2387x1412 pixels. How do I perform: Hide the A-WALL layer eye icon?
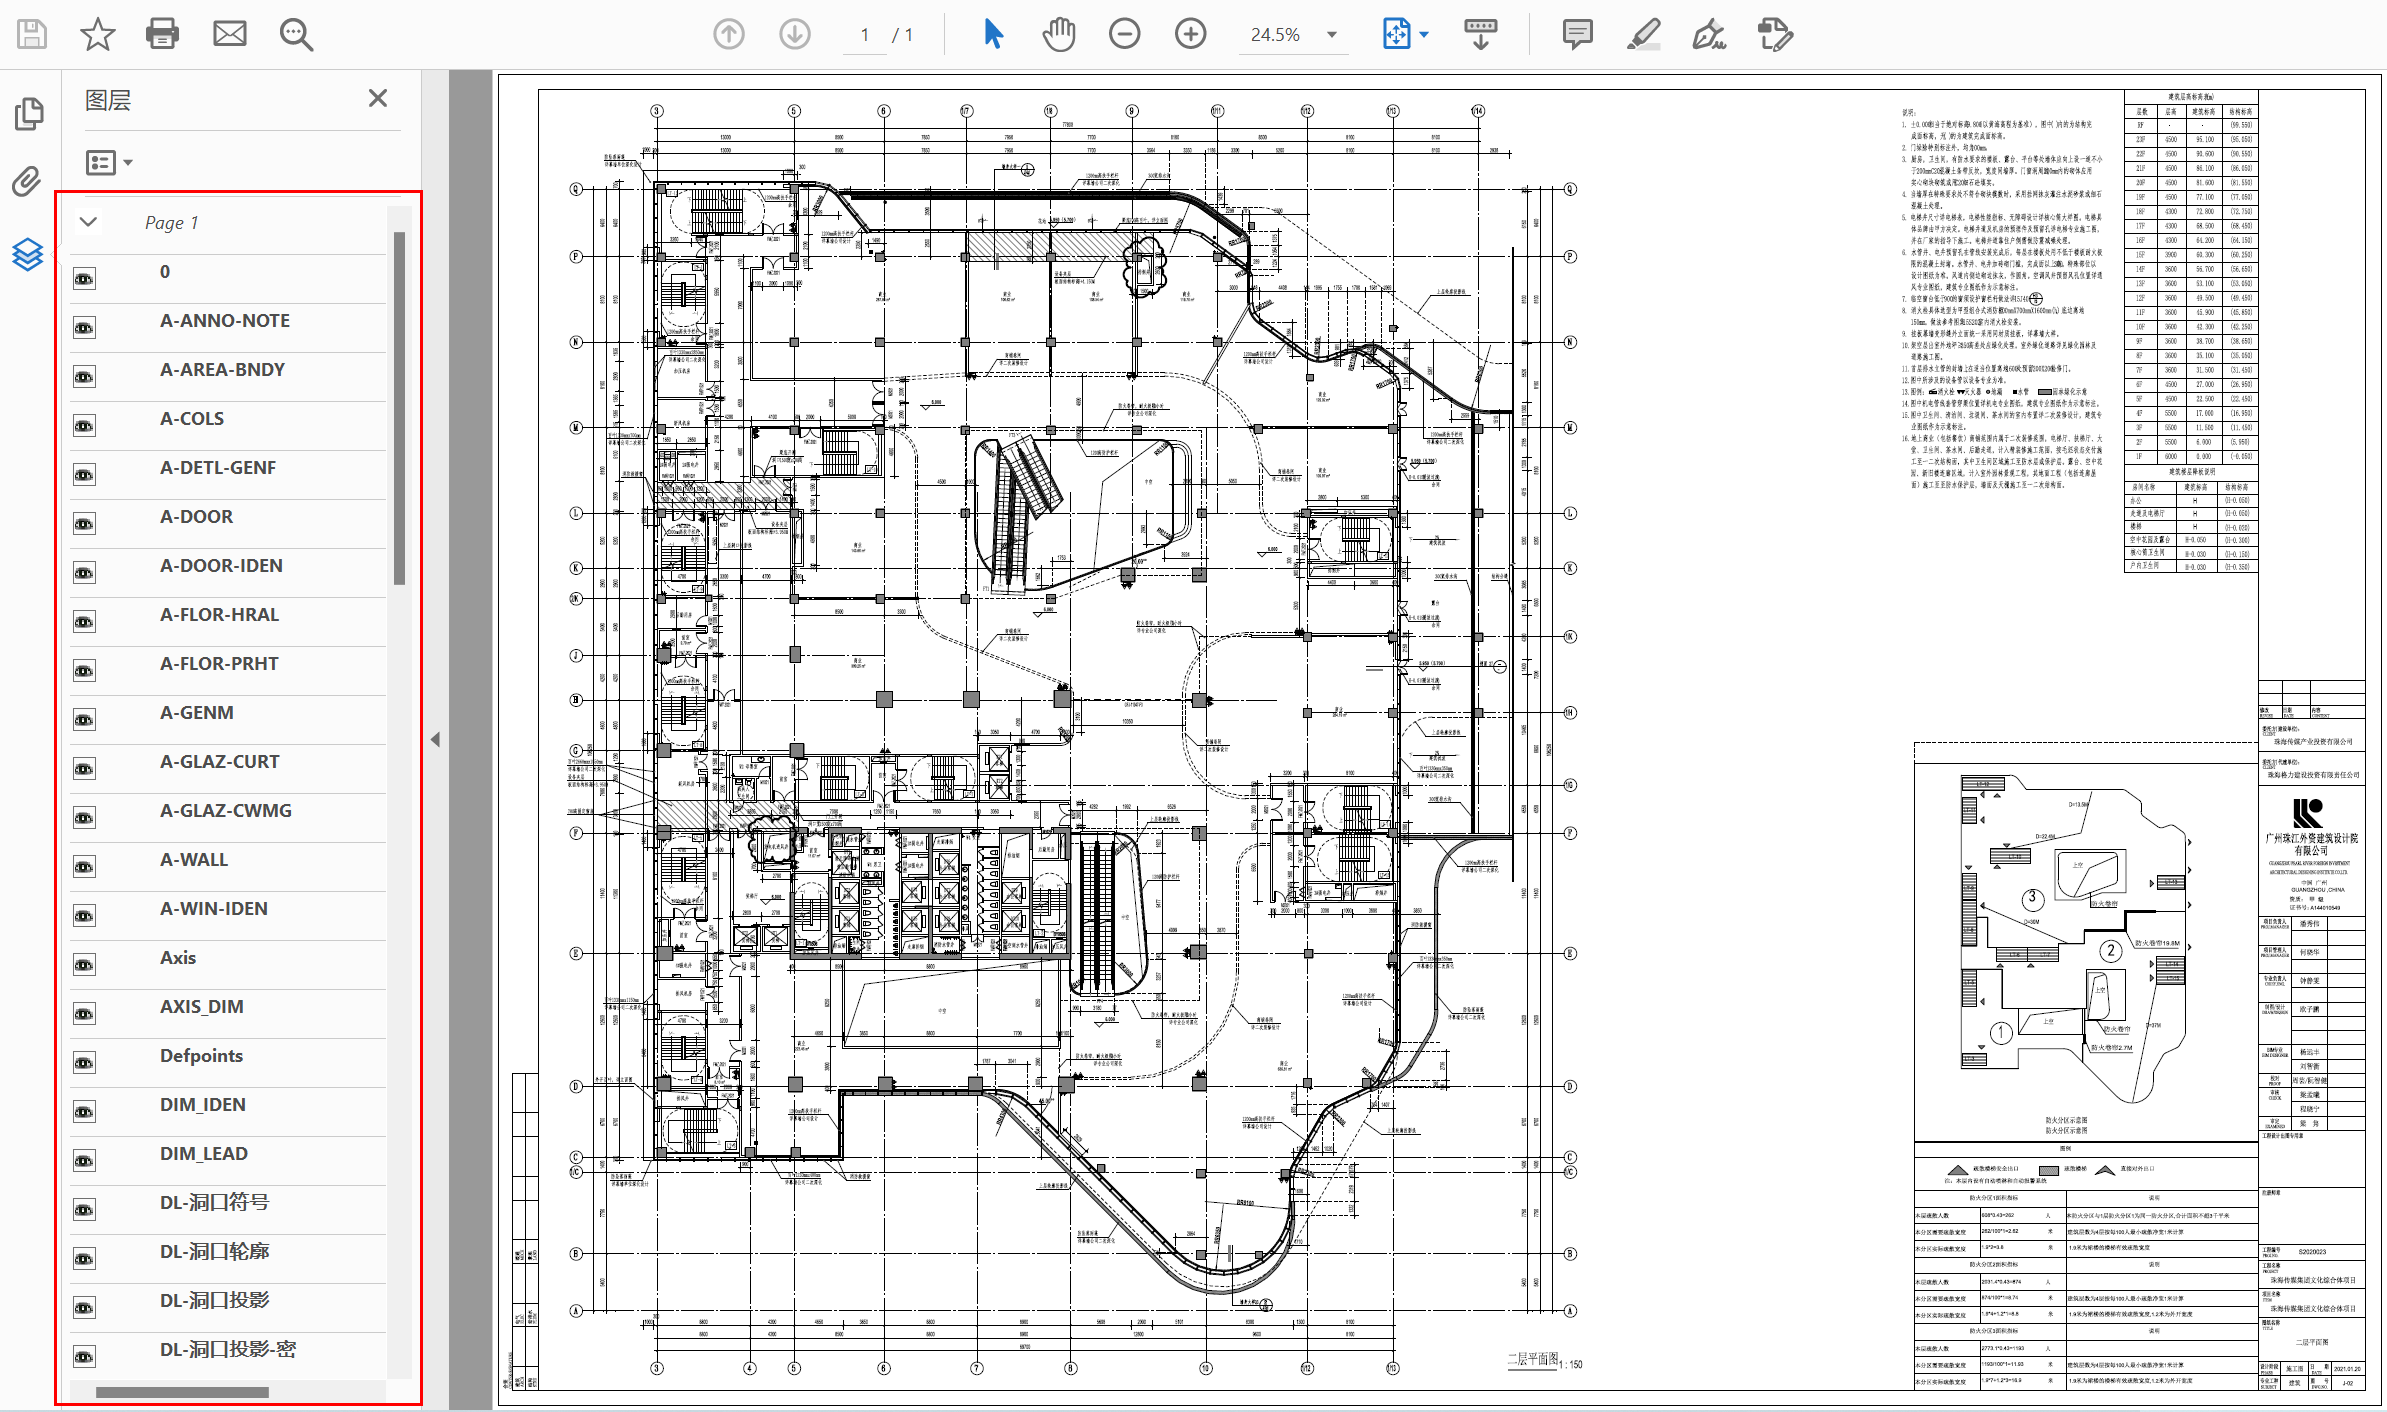(x=84, y=867)
